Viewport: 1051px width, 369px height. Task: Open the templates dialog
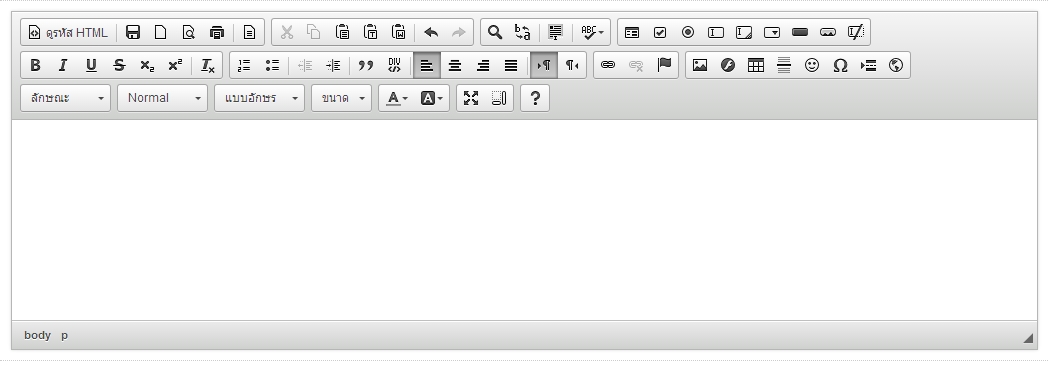click(249, 32)
